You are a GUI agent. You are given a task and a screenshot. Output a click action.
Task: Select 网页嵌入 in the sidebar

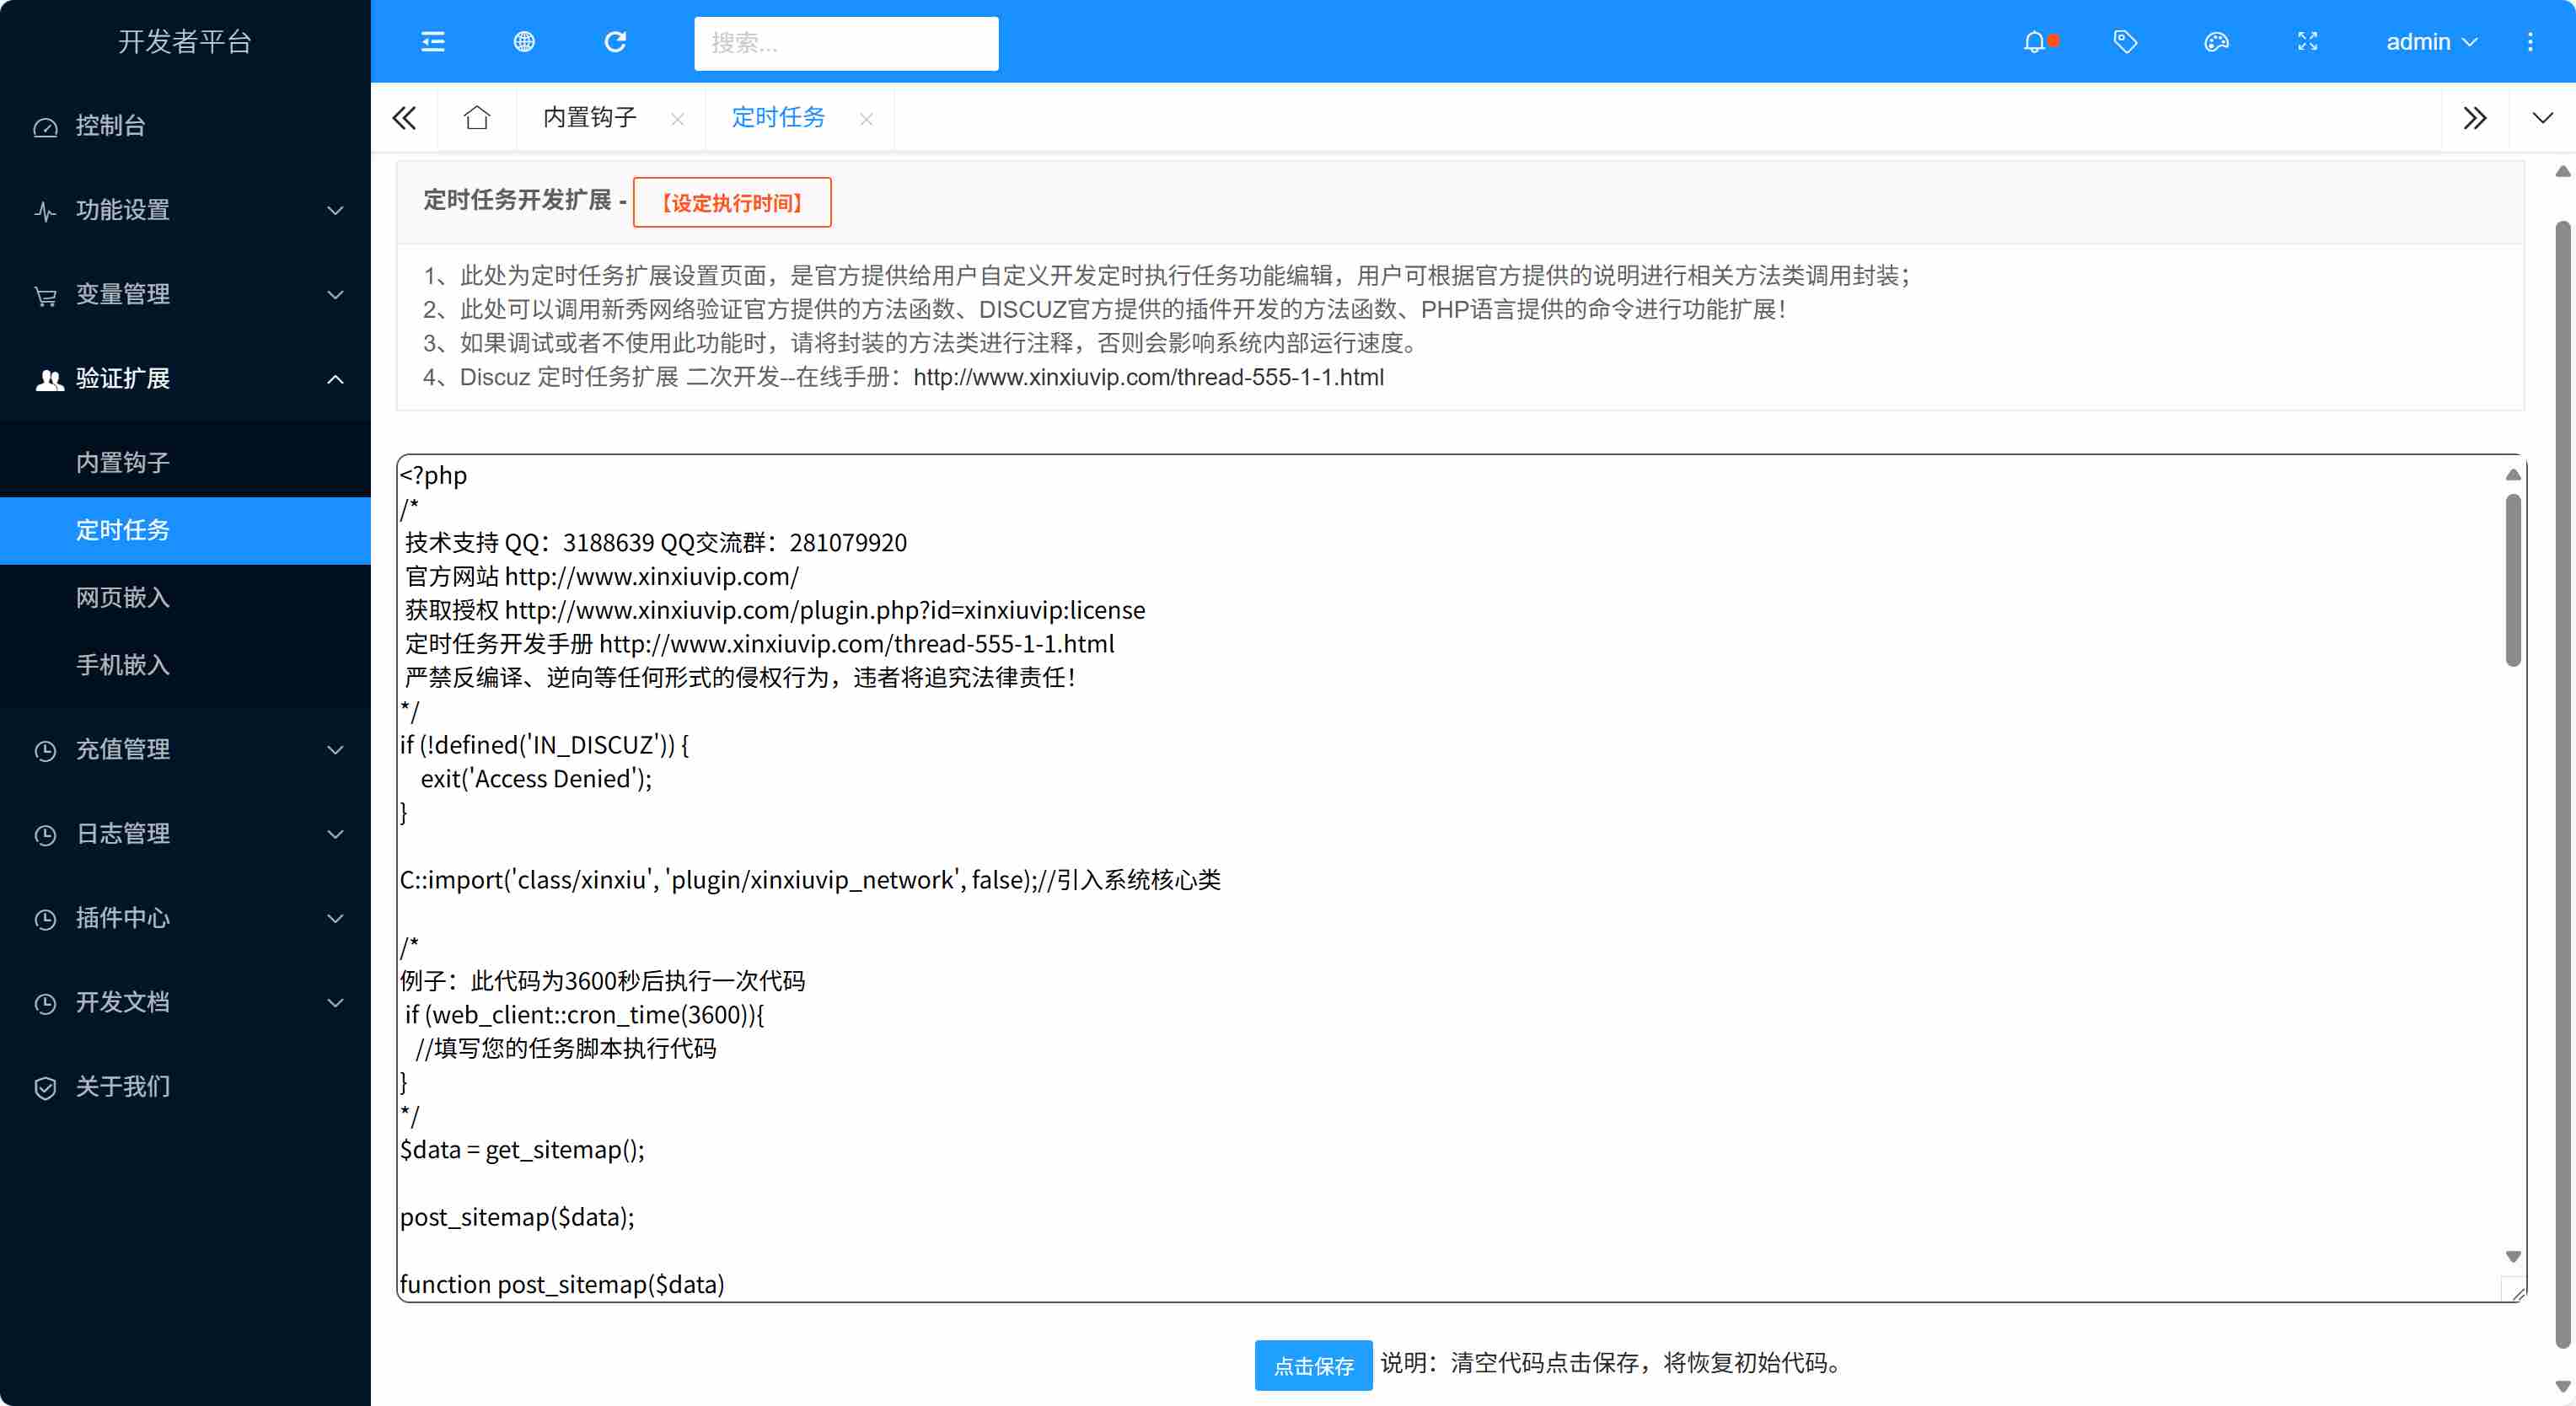pyautogui.click(x=123, y=598)
